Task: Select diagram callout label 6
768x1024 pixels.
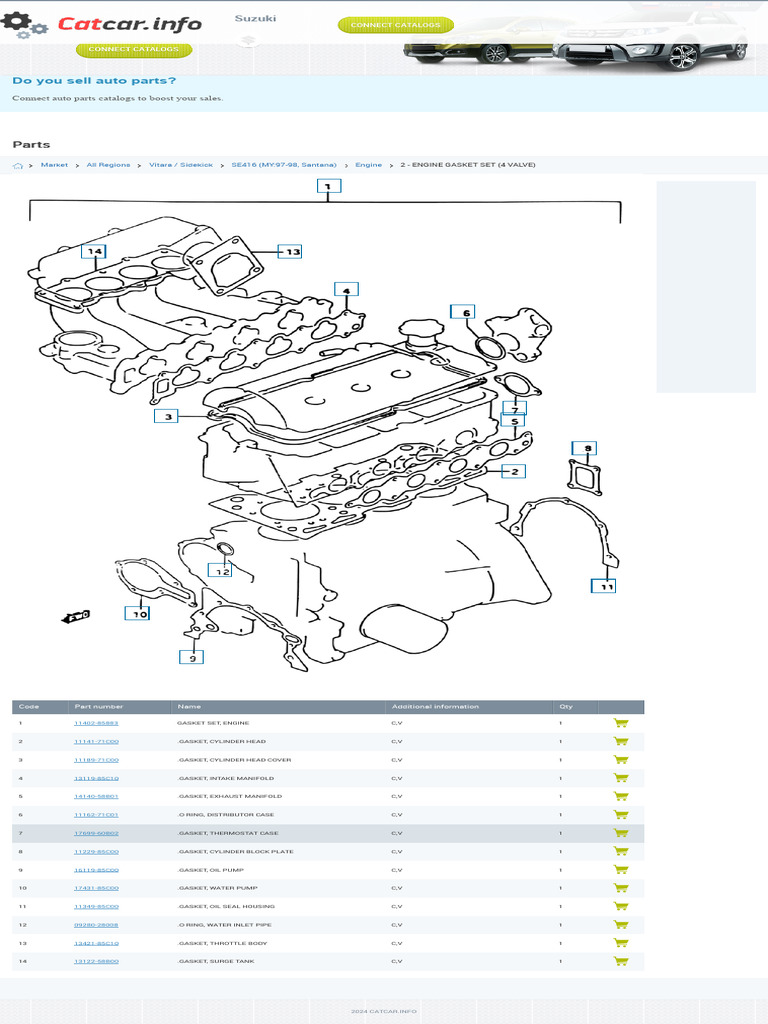Action: click(462, 312)
